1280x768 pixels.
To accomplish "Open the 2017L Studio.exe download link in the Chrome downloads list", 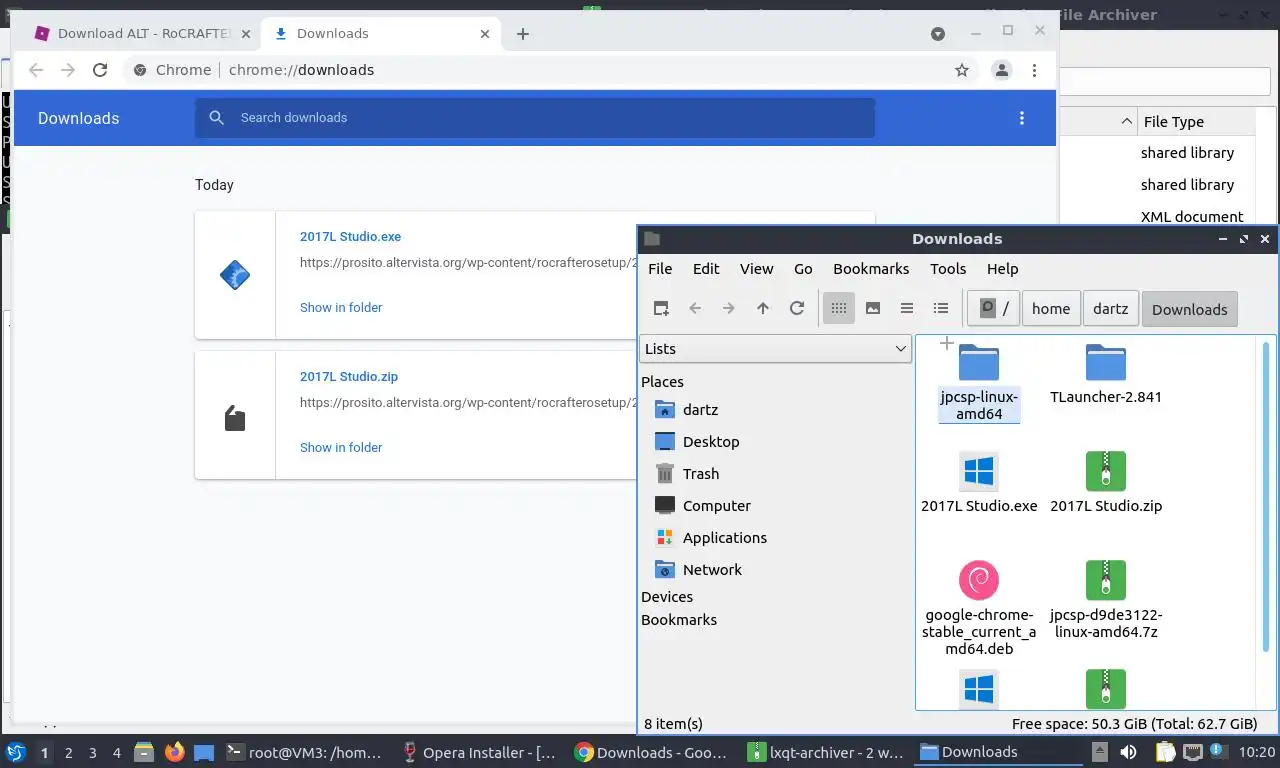I will tap(350, 237).
